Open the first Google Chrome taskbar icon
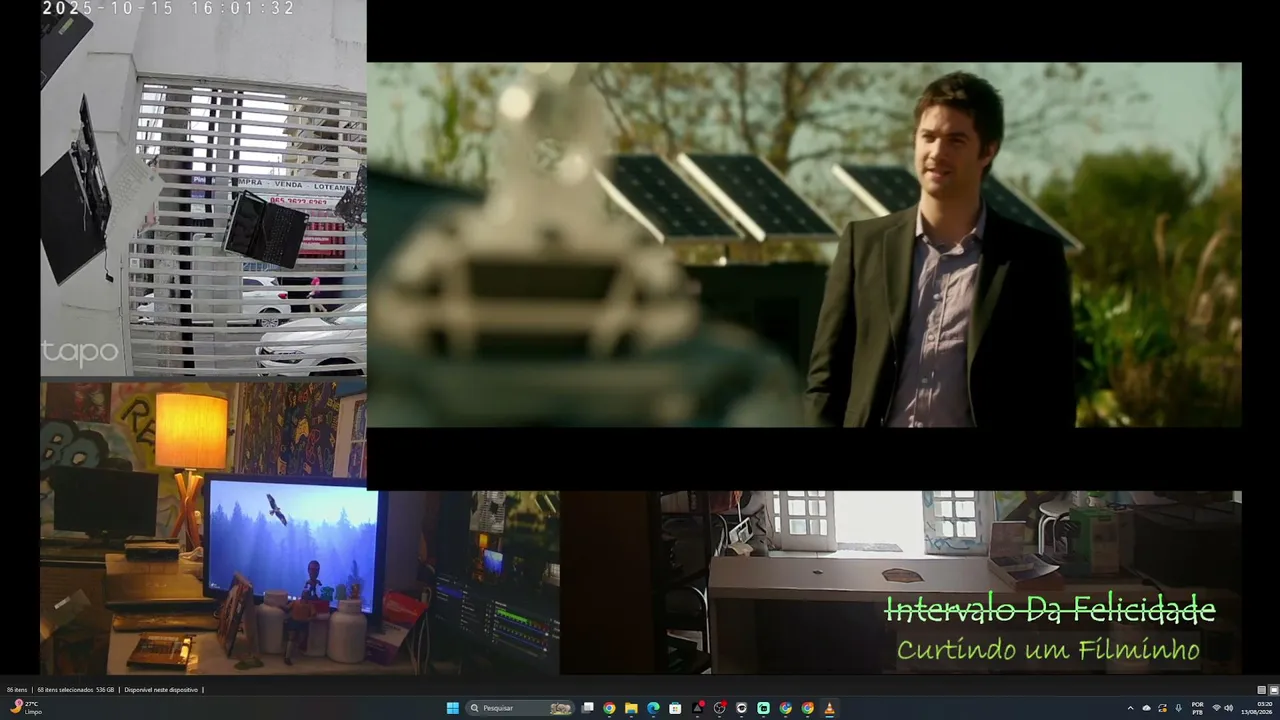The height and width of the screenshot is (720, 1280). coord(609,708)
